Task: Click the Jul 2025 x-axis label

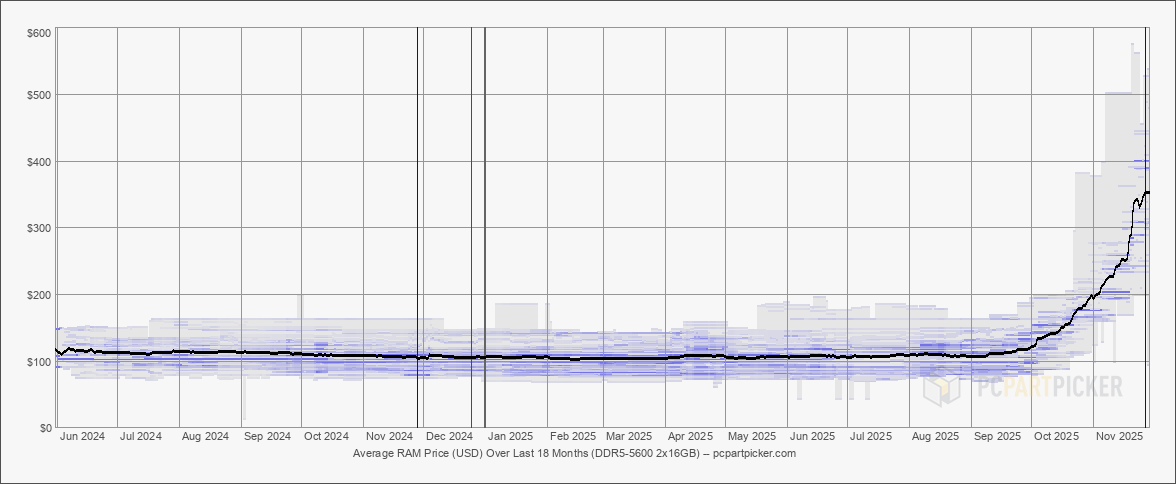Action: (871, 436)
